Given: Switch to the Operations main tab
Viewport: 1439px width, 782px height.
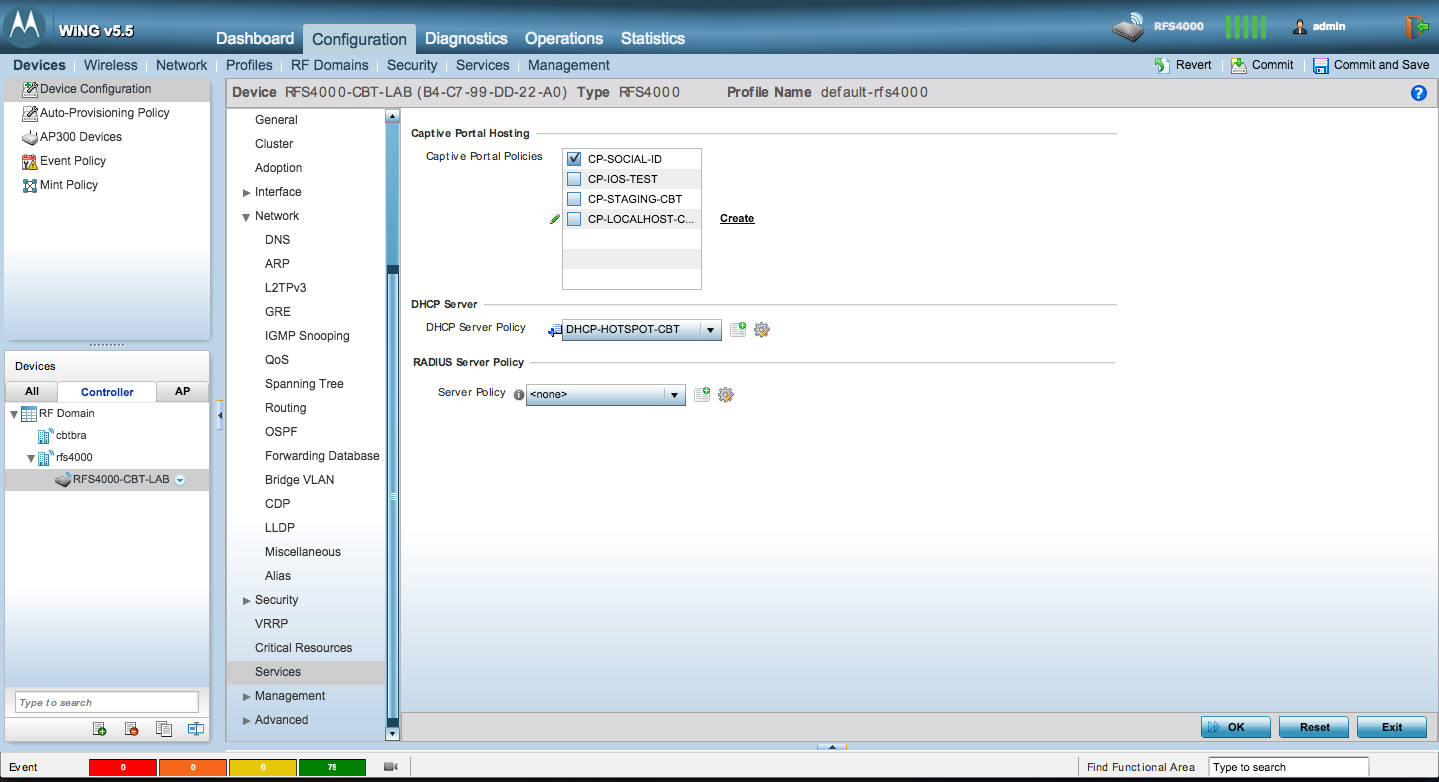Looking at the screenshot, I should coord(564,39).
